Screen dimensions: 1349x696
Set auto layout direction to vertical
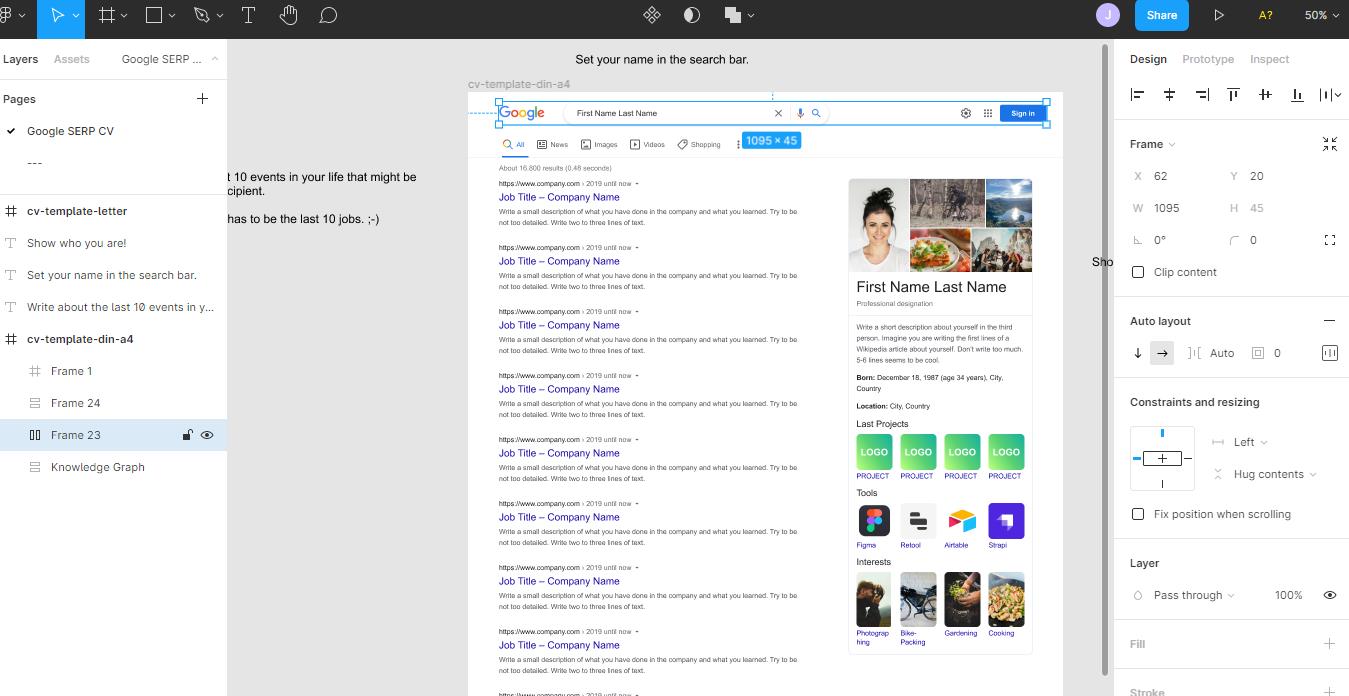(1138, 353)
